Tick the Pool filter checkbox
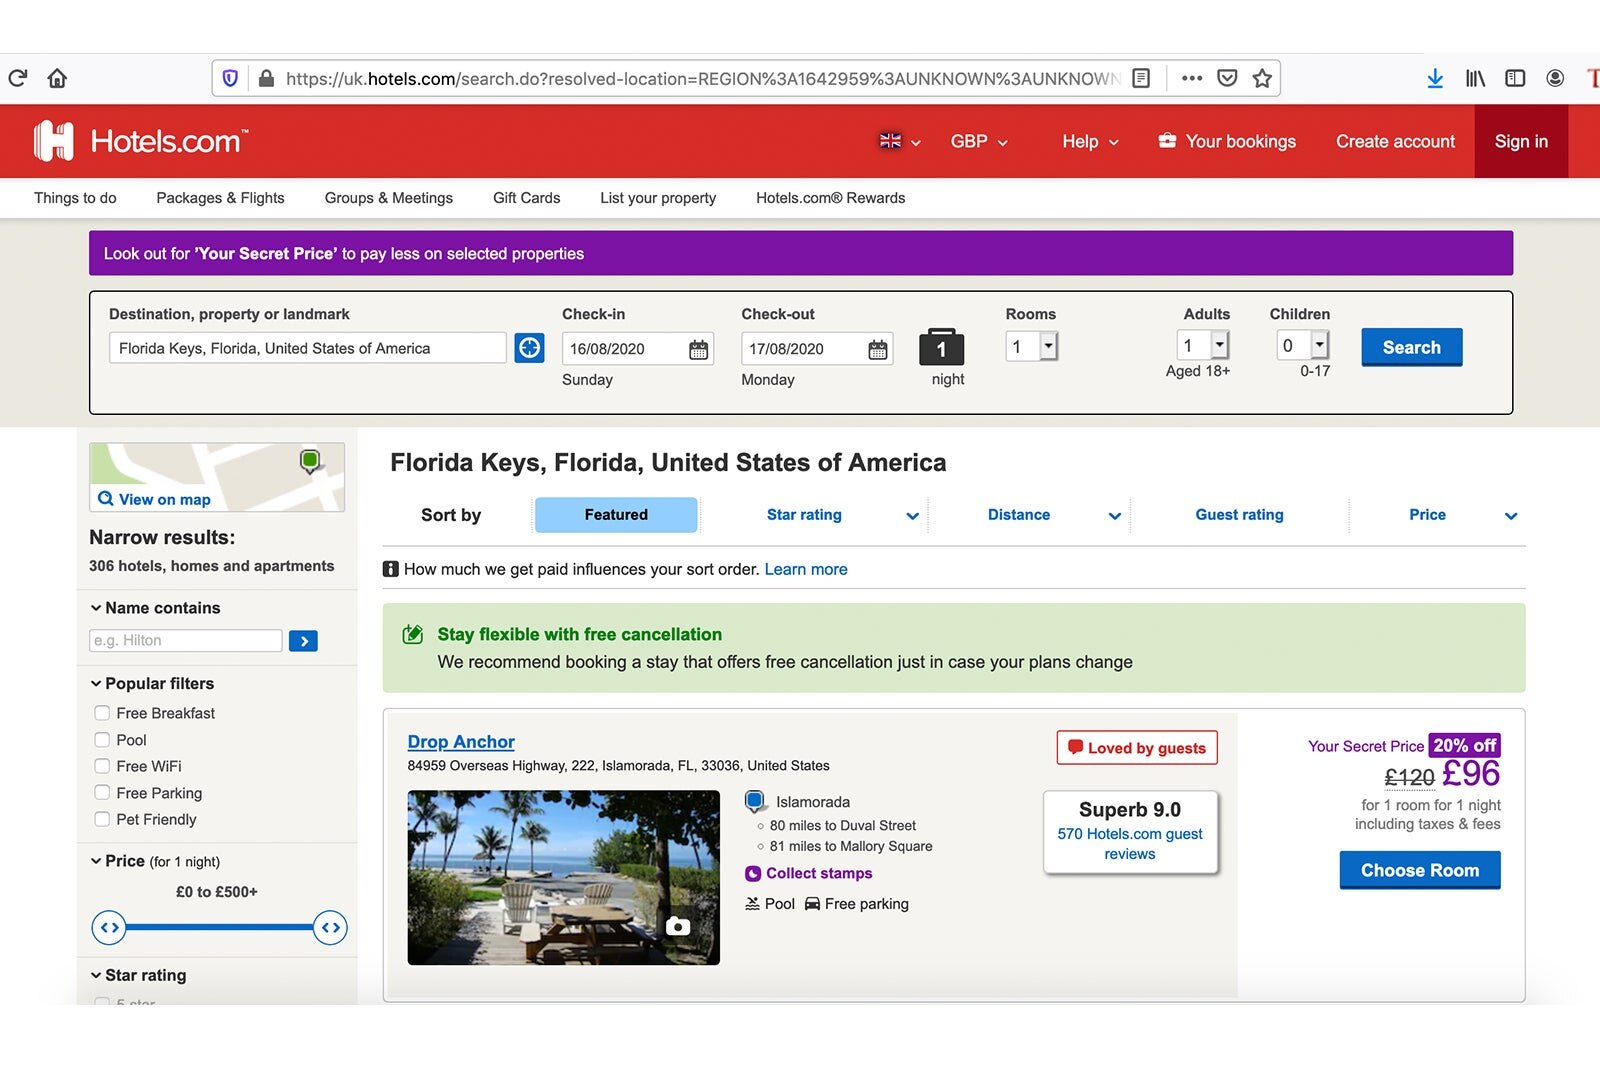1600x1066 pixels. click(102, 740)
